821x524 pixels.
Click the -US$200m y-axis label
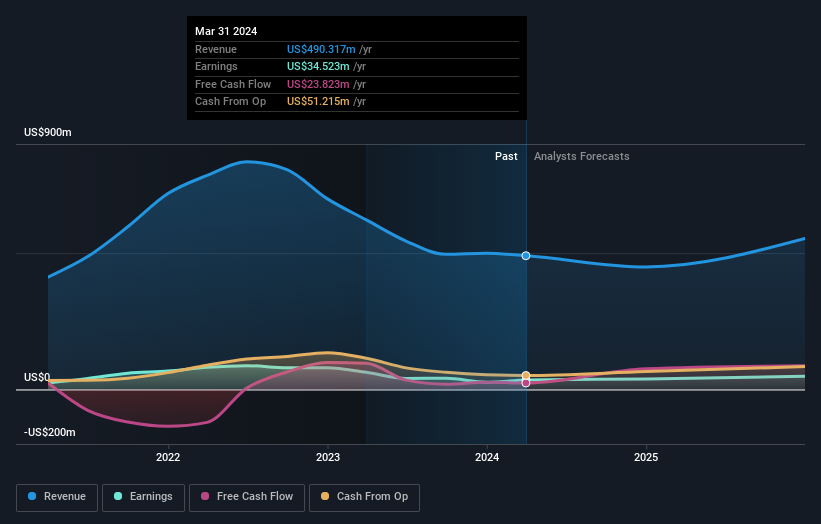[50, 432]
